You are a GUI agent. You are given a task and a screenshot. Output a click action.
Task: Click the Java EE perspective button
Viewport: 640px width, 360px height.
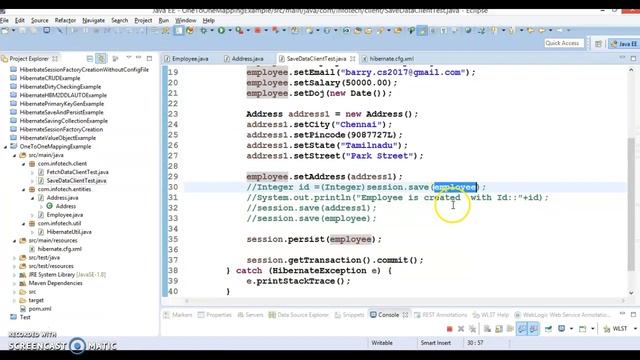tap(624, 44)
